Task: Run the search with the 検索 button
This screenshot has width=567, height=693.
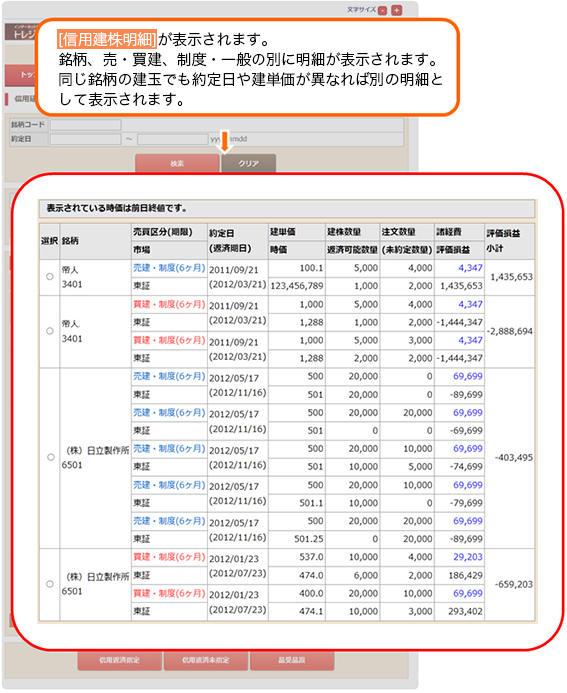Action: point(177,163)
